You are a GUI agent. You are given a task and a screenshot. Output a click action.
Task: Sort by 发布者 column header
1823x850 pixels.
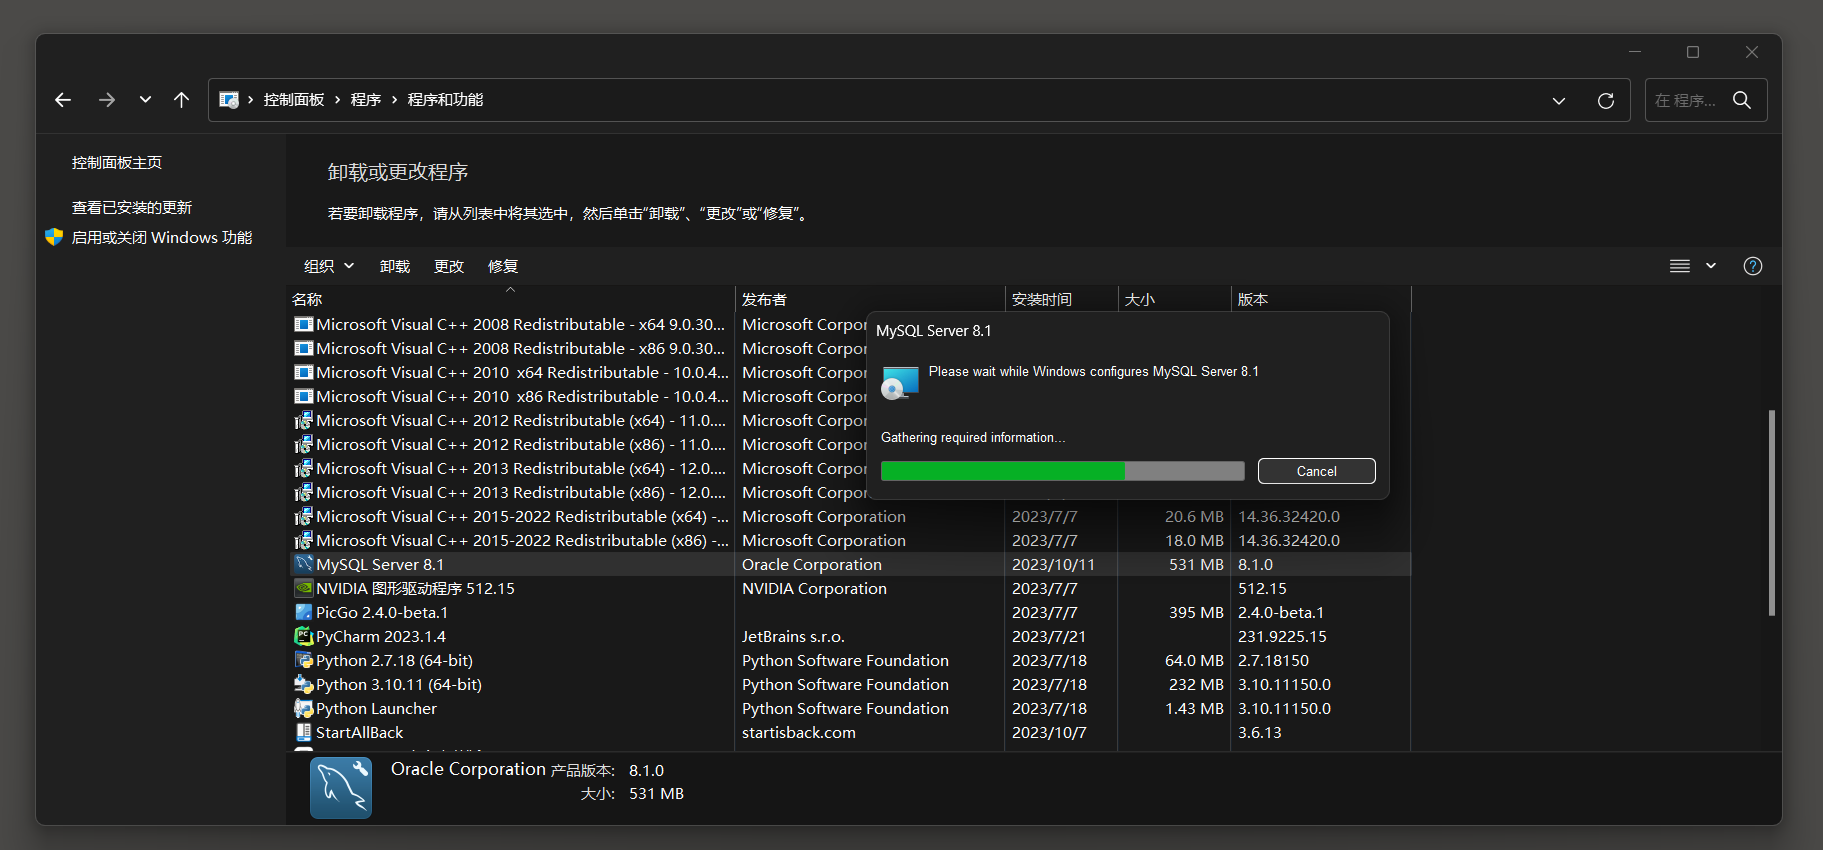[870, 299]
